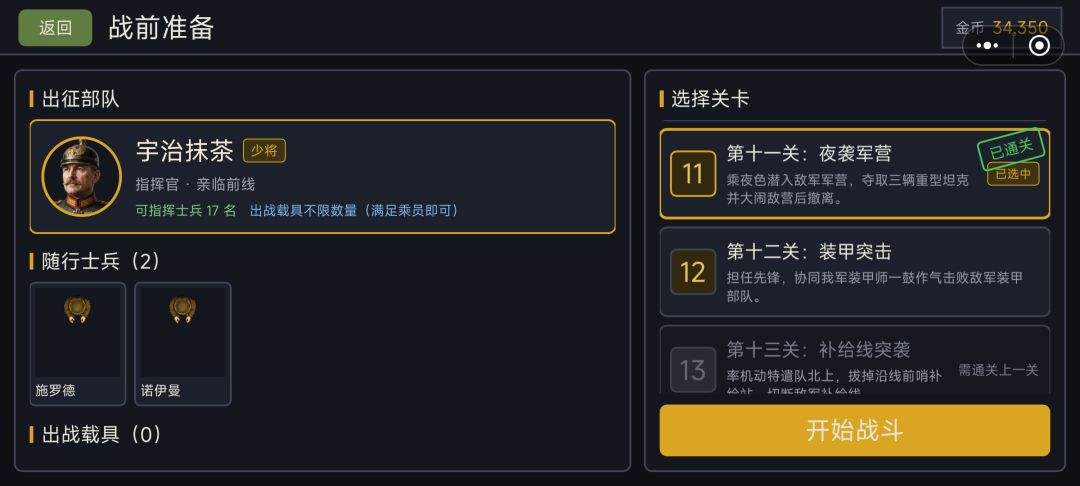Tap the green 已通关 stamp
Screen dimensions: 1080x486
[1011, 149]
